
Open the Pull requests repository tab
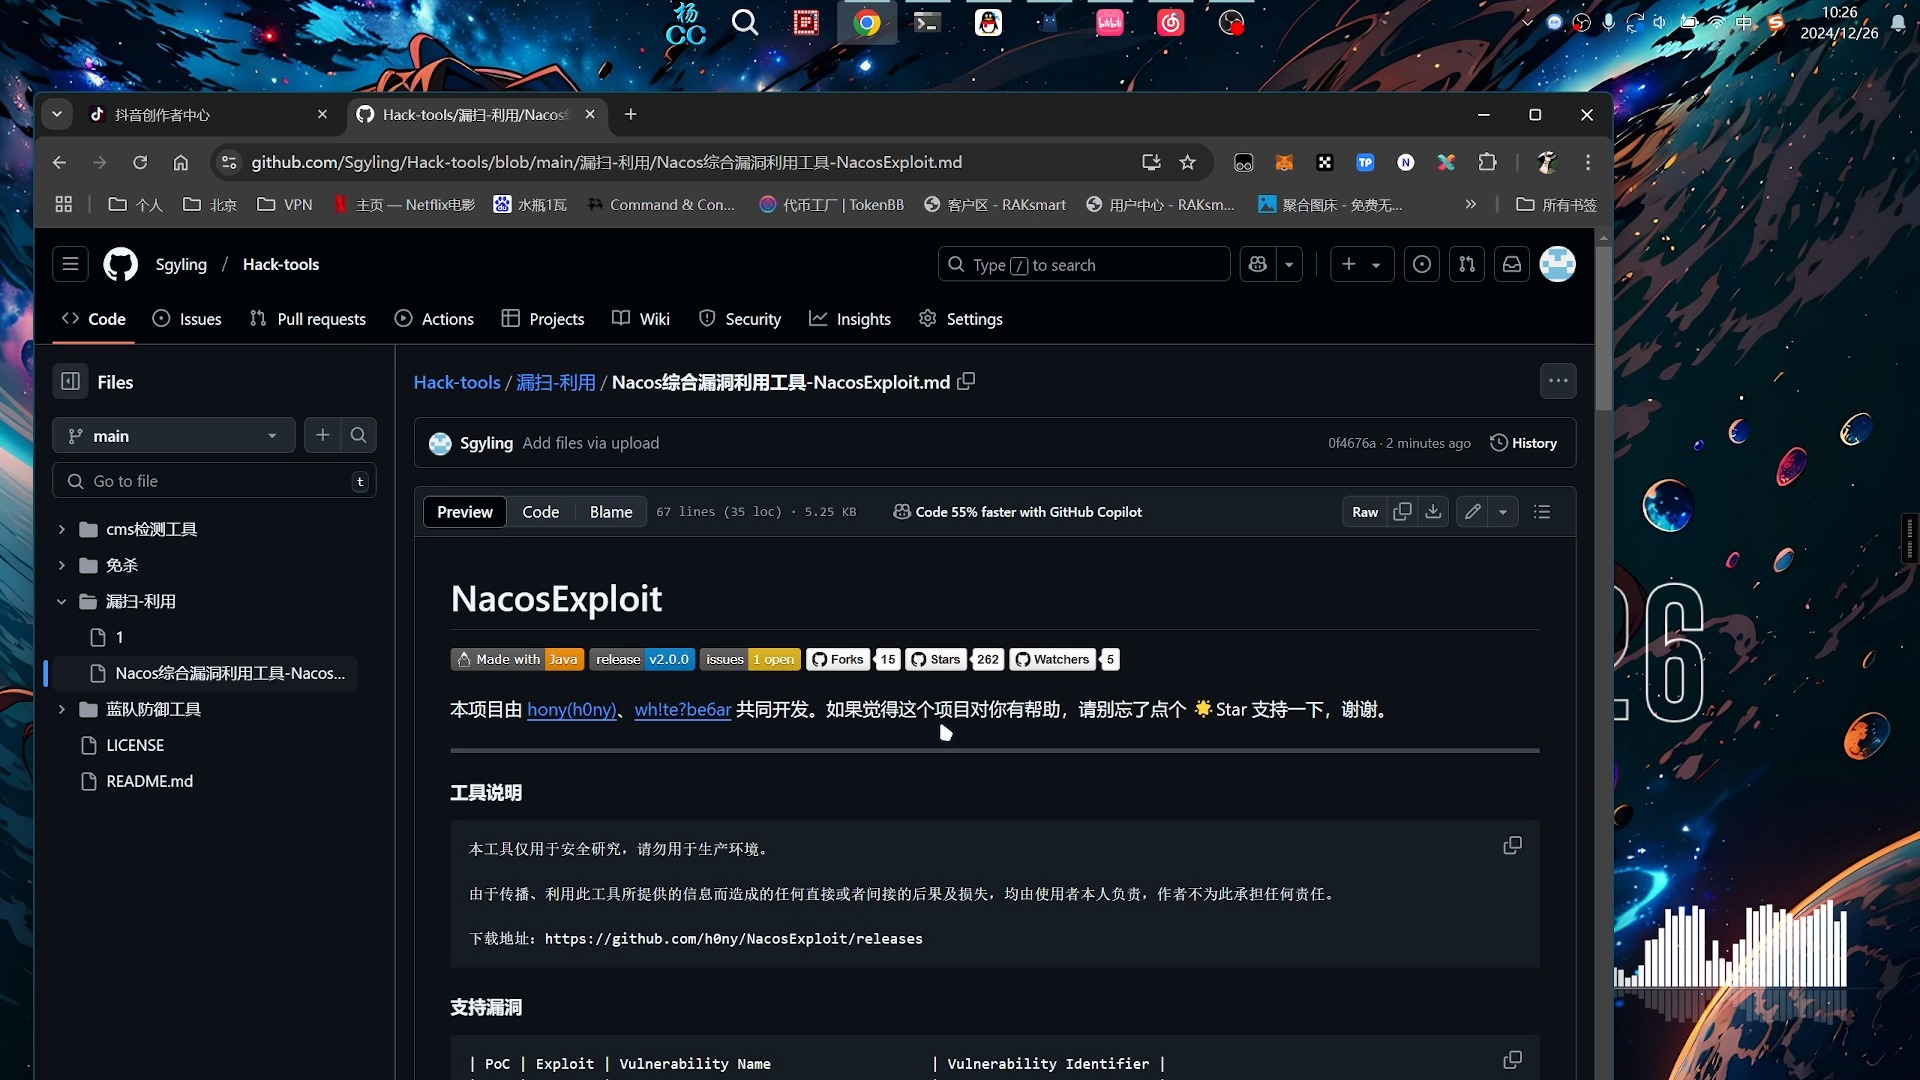coord(308,318)
